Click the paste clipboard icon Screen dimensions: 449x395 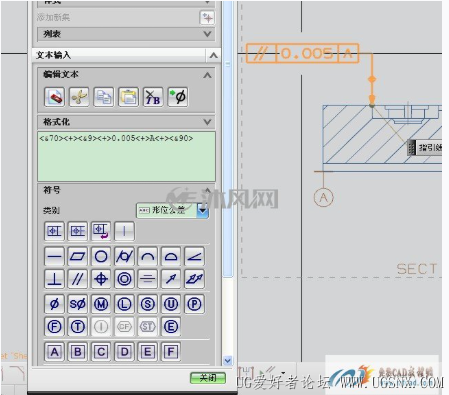pos(128,97)
